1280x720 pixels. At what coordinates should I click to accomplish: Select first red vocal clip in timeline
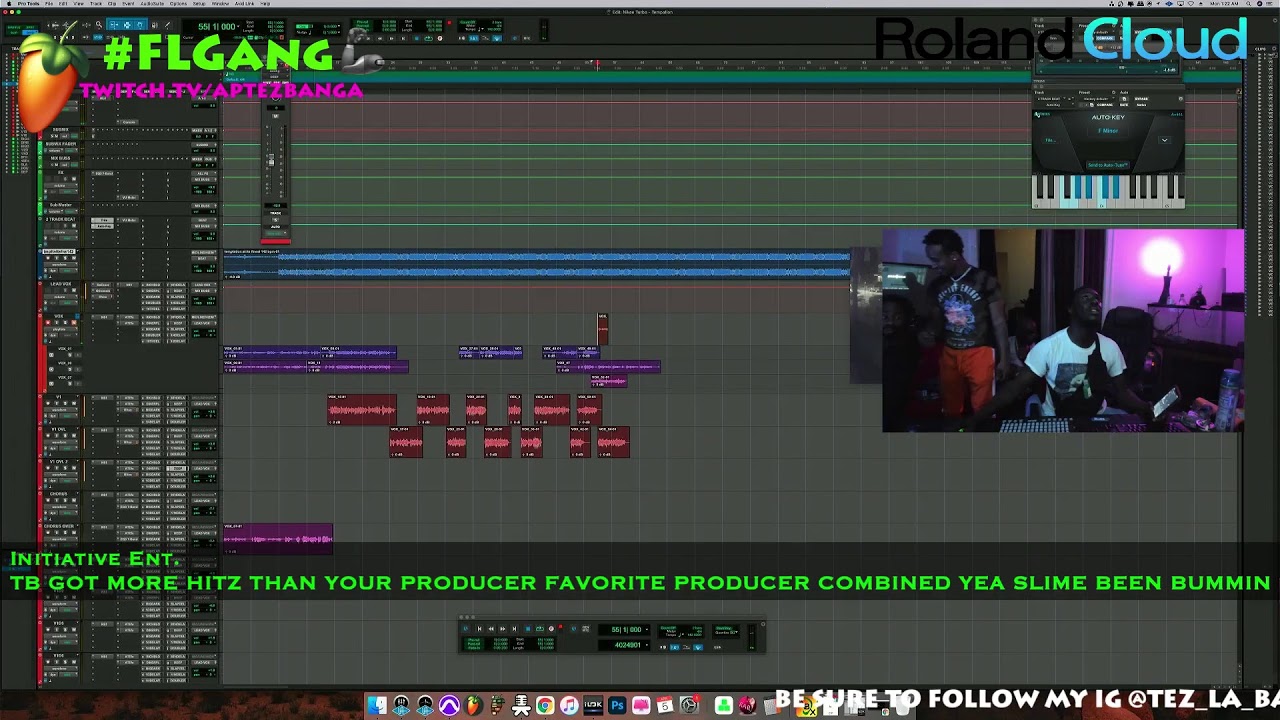(x=362, y=409)
